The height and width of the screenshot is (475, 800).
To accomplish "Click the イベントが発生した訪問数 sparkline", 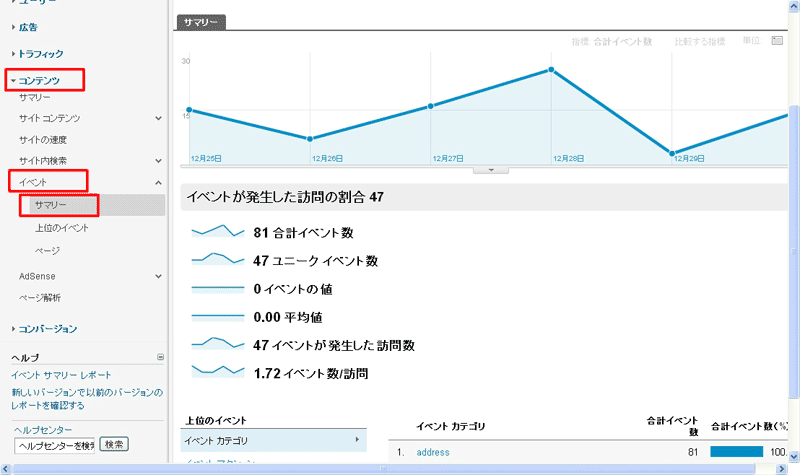I will 218,344.
